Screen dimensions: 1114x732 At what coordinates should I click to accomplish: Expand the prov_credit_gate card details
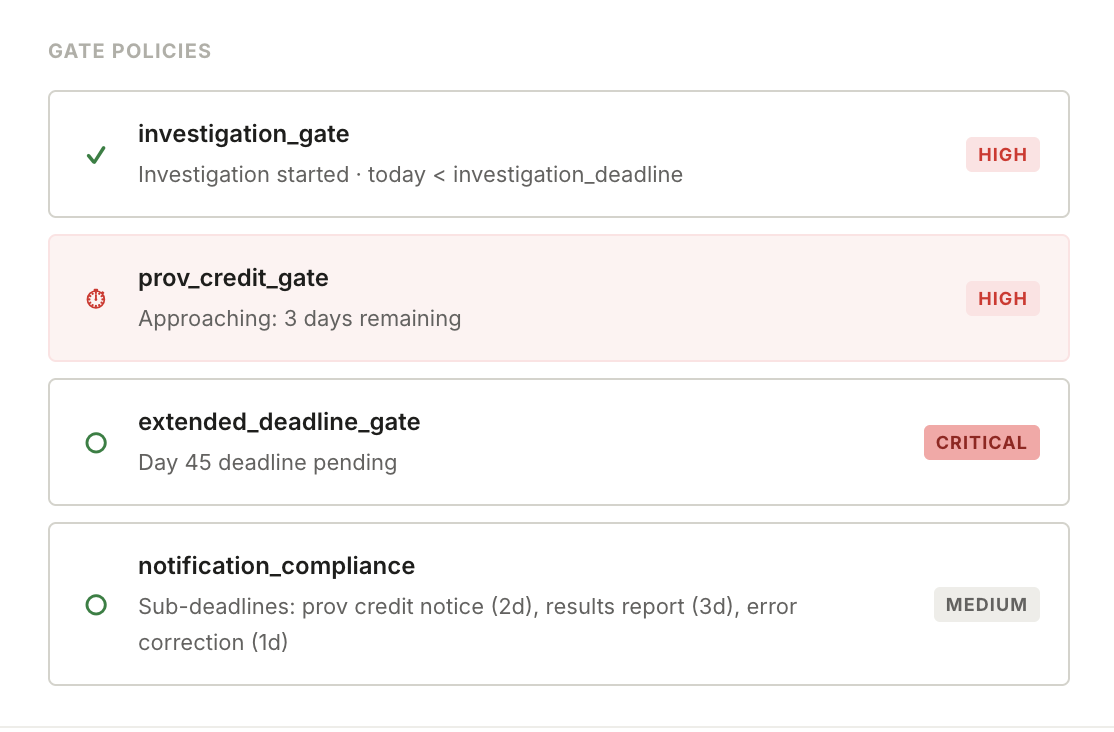click(x=557, y=298)
